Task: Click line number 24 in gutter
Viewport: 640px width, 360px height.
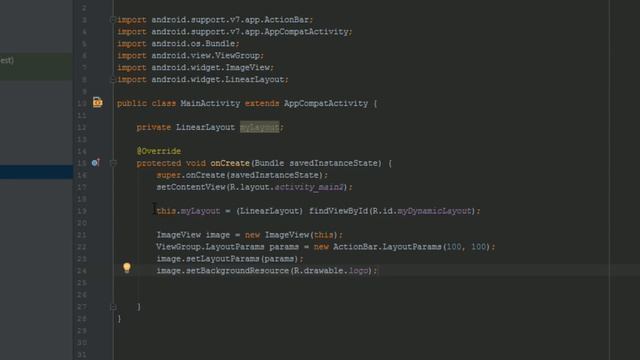Action: (82, 271)
